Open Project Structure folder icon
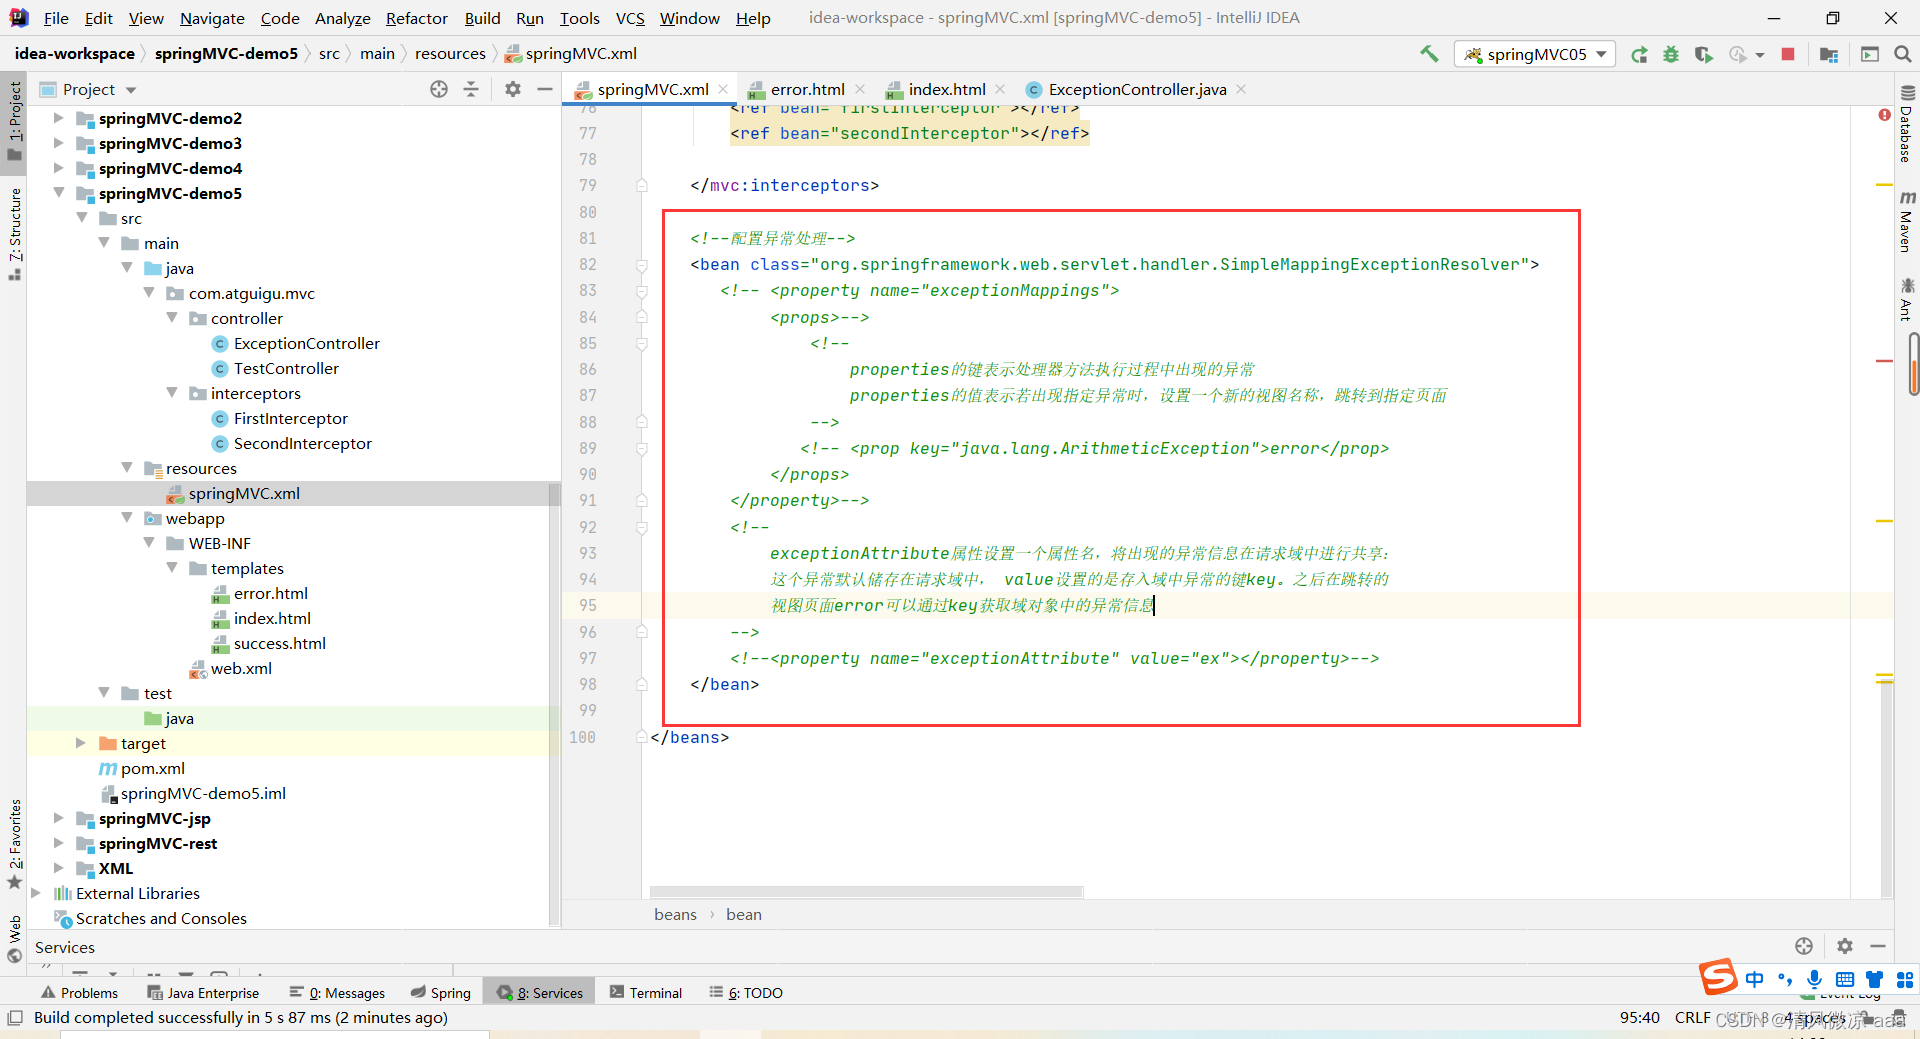The height and width of the screenshot is (1039, 1920). 1829,54
